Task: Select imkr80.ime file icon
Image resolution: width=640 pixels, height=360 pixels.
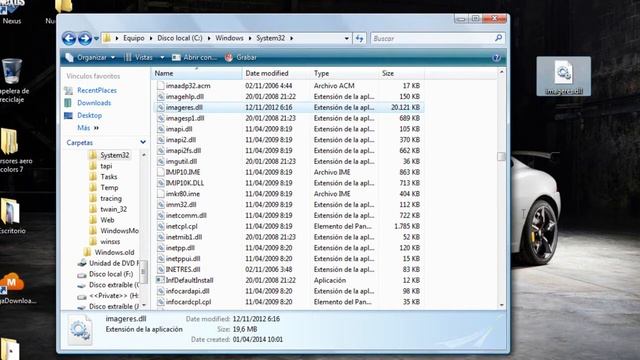Action: [160, 194]
